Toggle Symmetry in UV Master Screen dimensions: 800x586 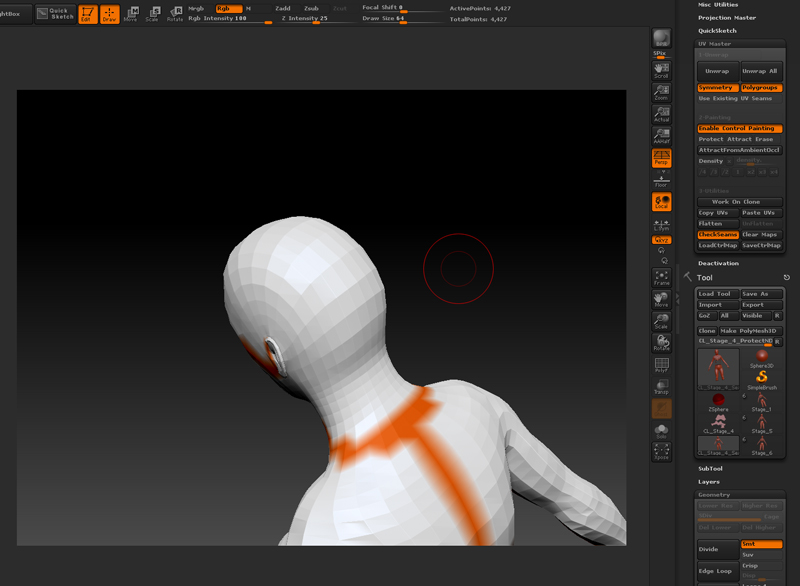pos(718,88)
